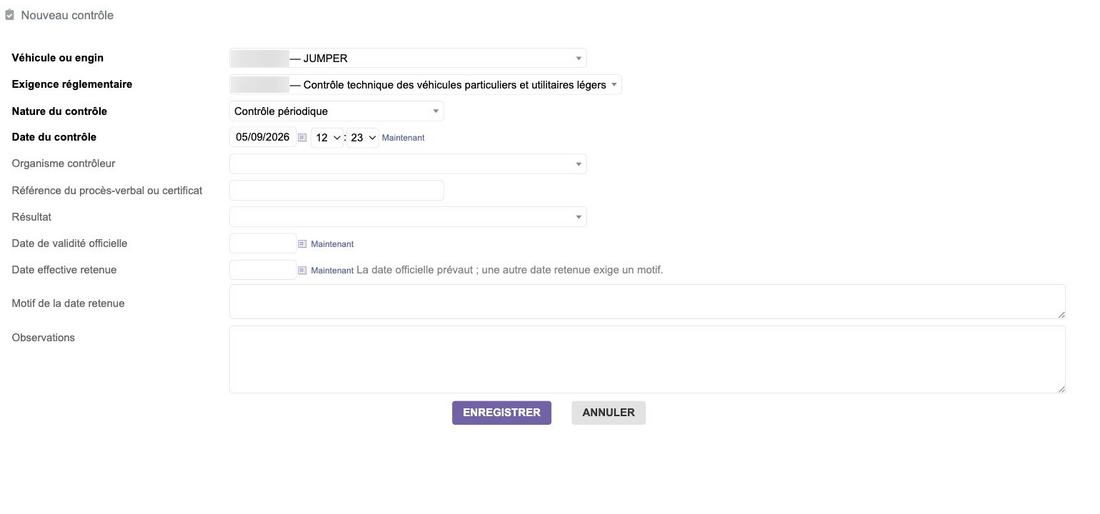Click Maintenant link beside Date du contrôle

[x=403, y=138]
